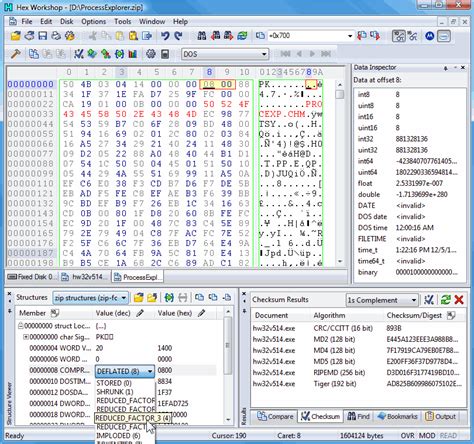
Task: Click the Undo arrow icon
Action: [165, 36]
